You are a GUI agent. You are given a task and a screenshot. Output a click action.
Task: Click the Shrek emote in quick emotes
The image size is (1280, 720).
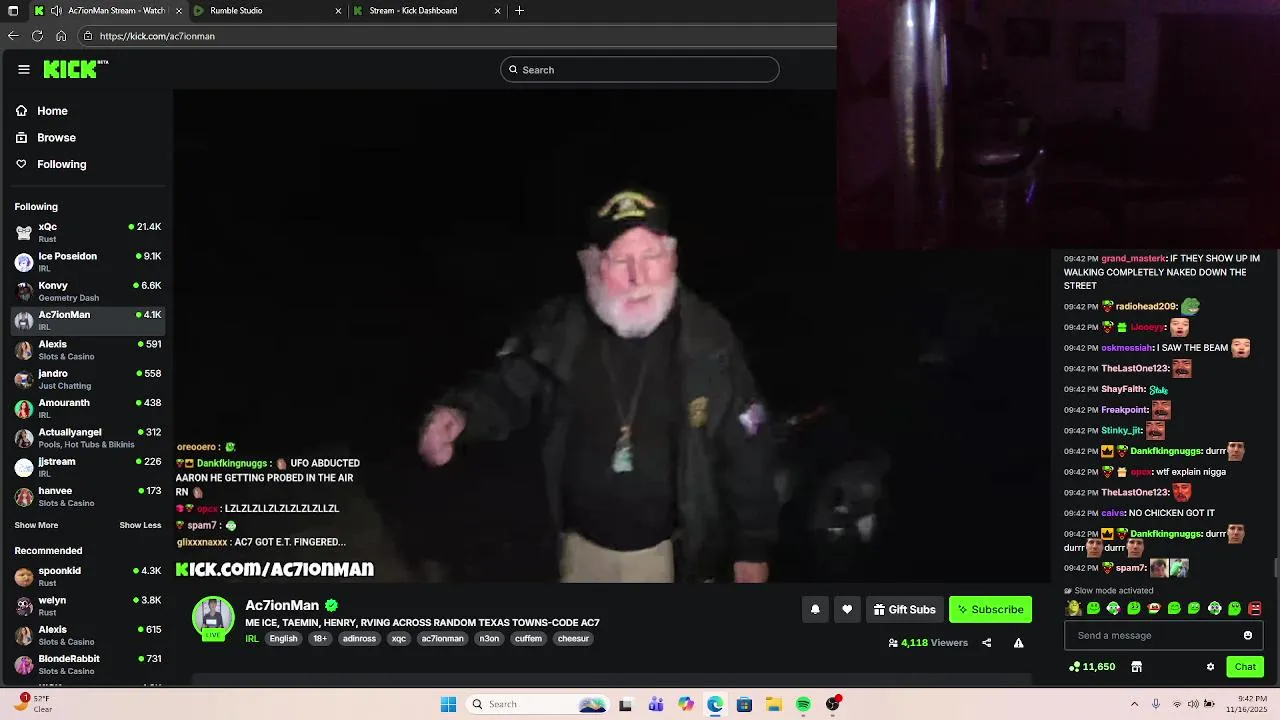tap(1073, 608)
